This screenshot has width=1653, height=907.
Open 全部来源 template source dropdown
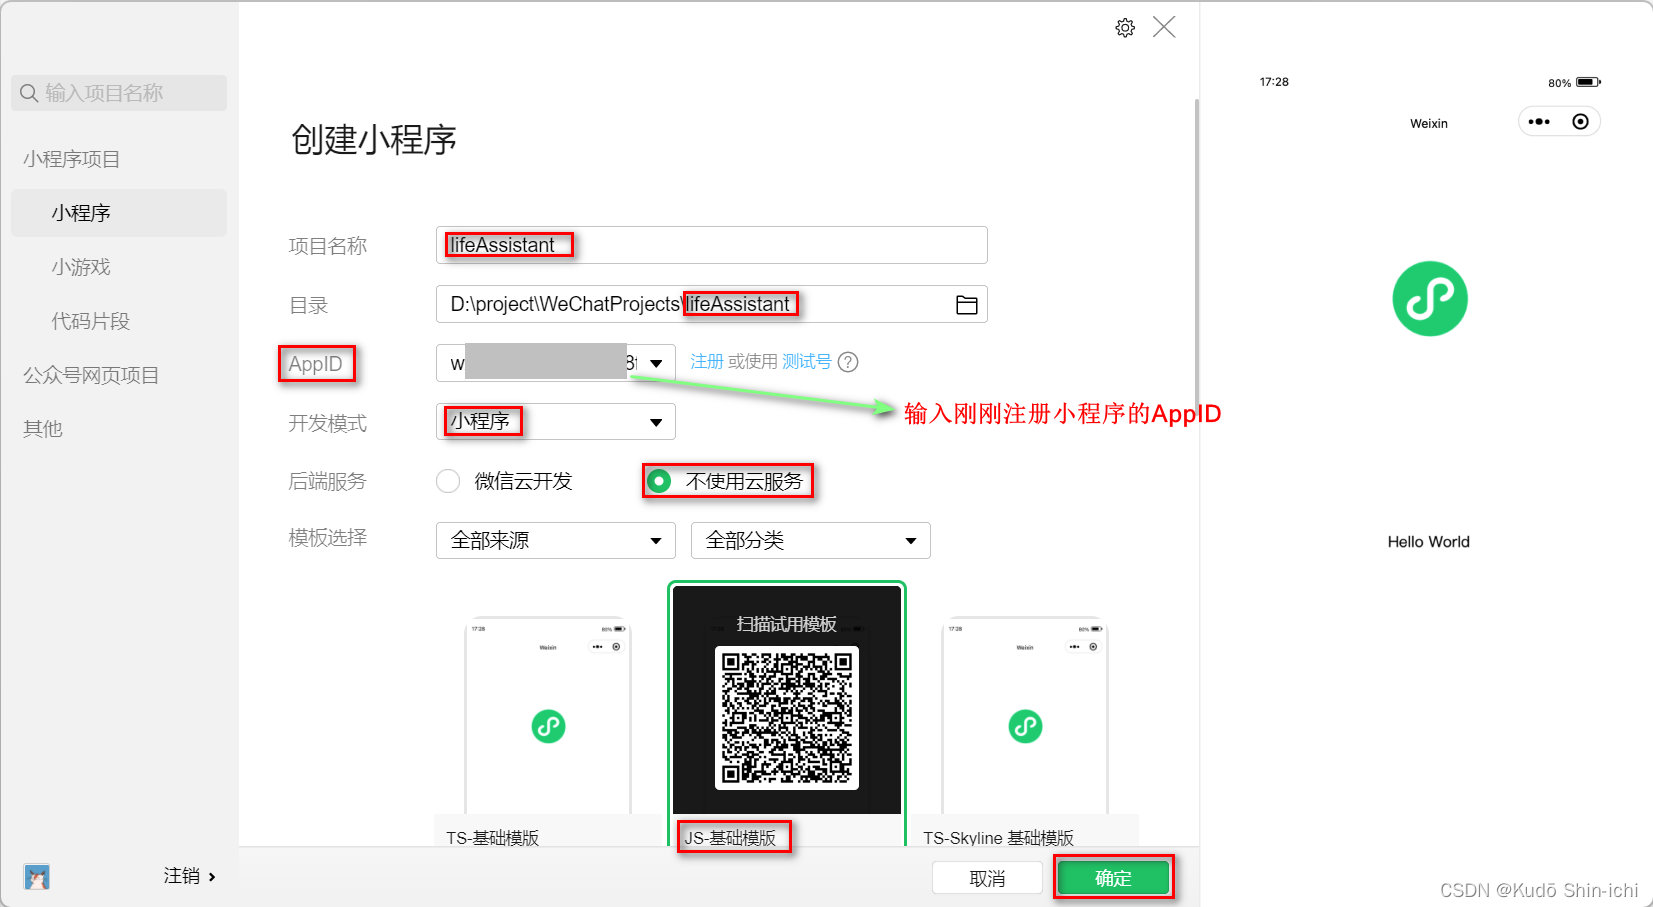555,540
